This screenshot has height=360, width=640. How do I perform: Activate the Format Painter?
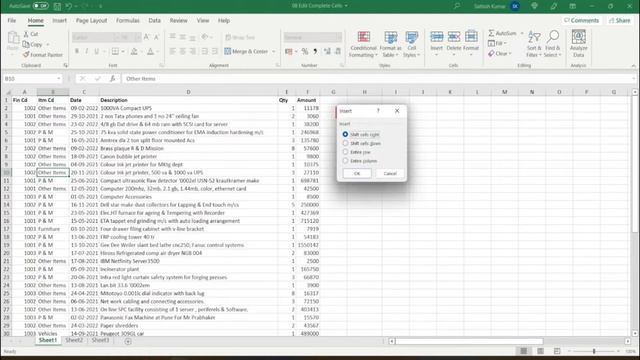tap(43, 55)
